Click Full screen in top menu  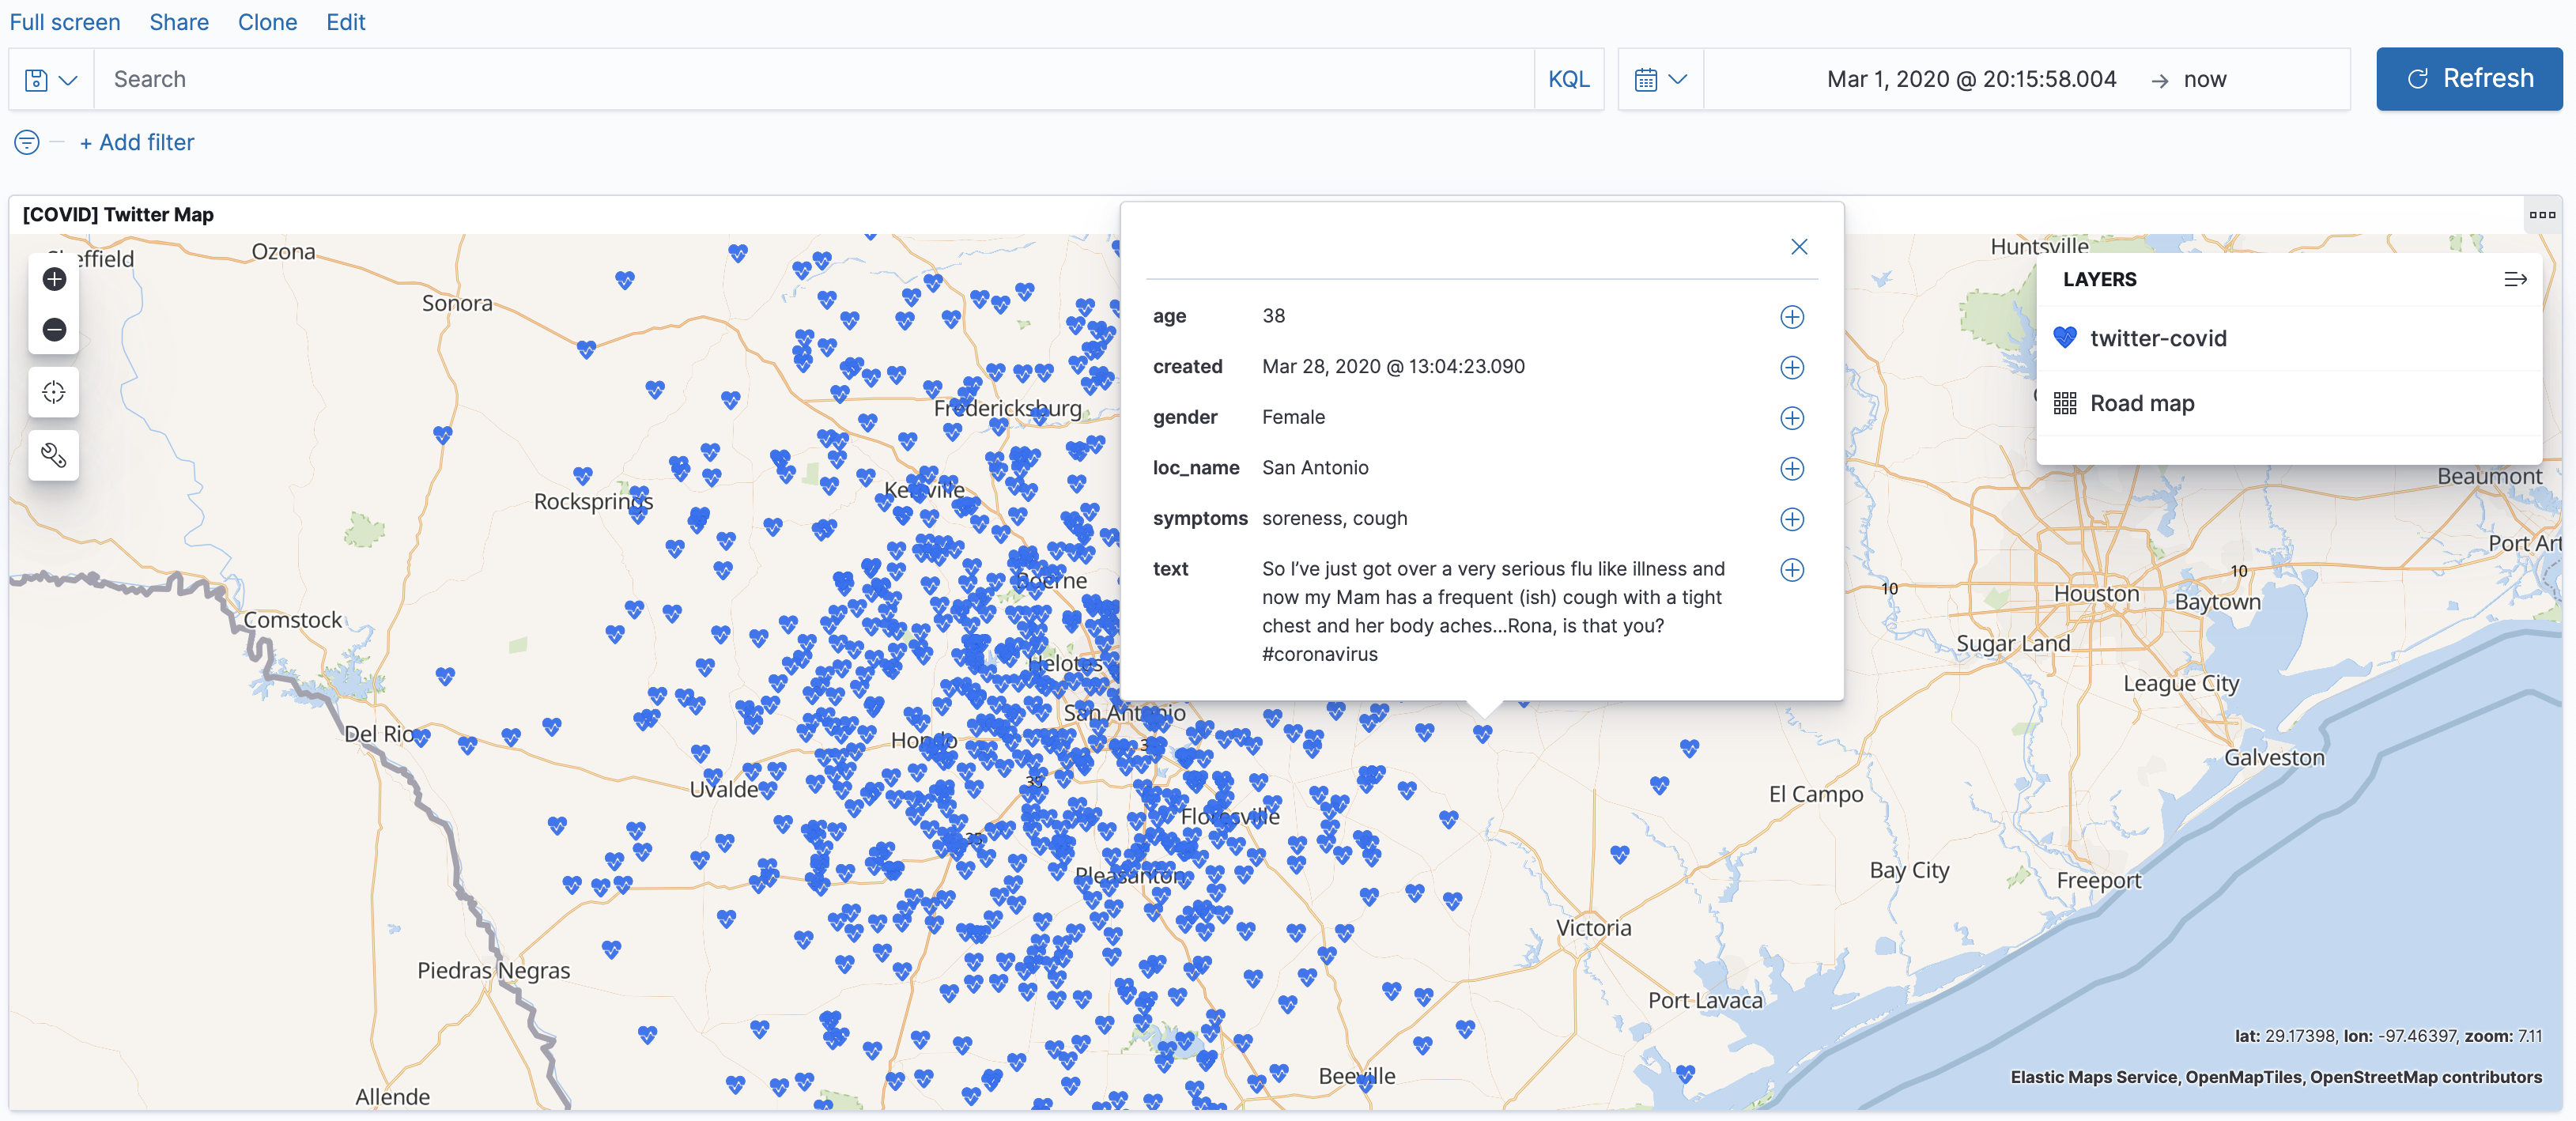point(65,22)
